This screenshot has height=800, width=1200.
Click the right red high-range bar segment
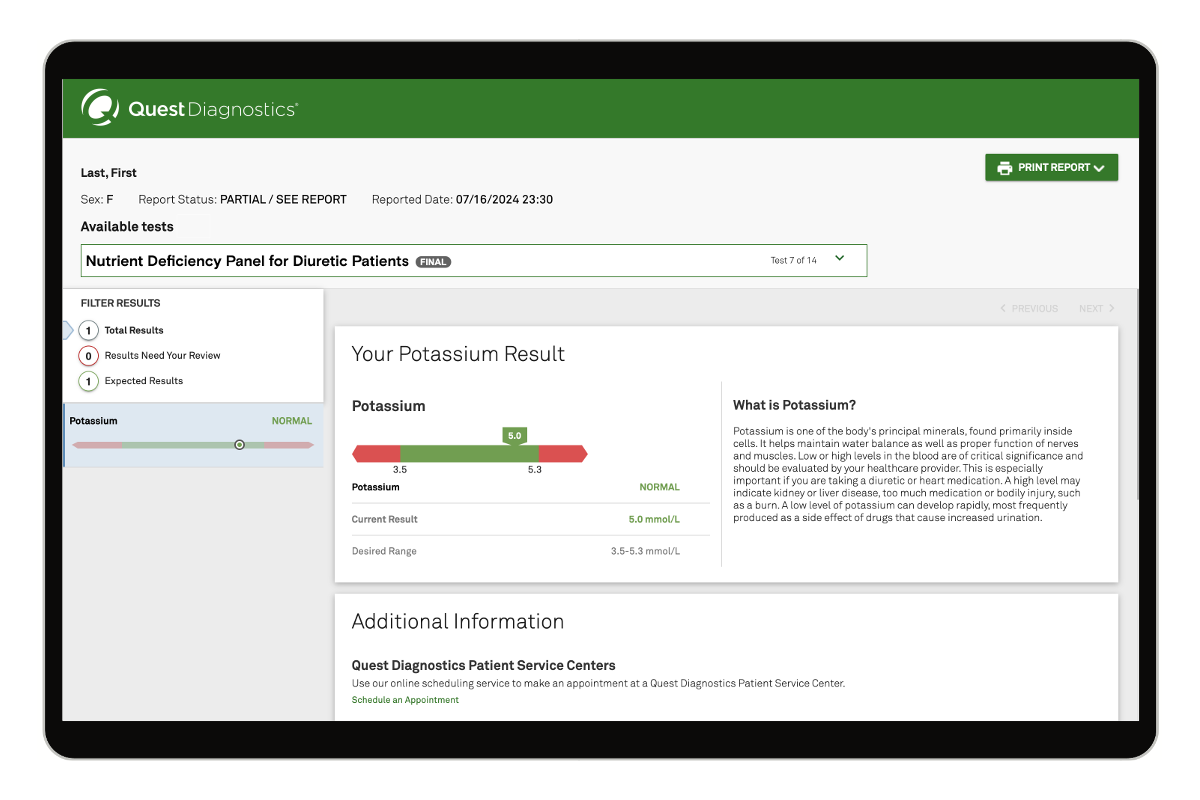[x=563, y=454]
